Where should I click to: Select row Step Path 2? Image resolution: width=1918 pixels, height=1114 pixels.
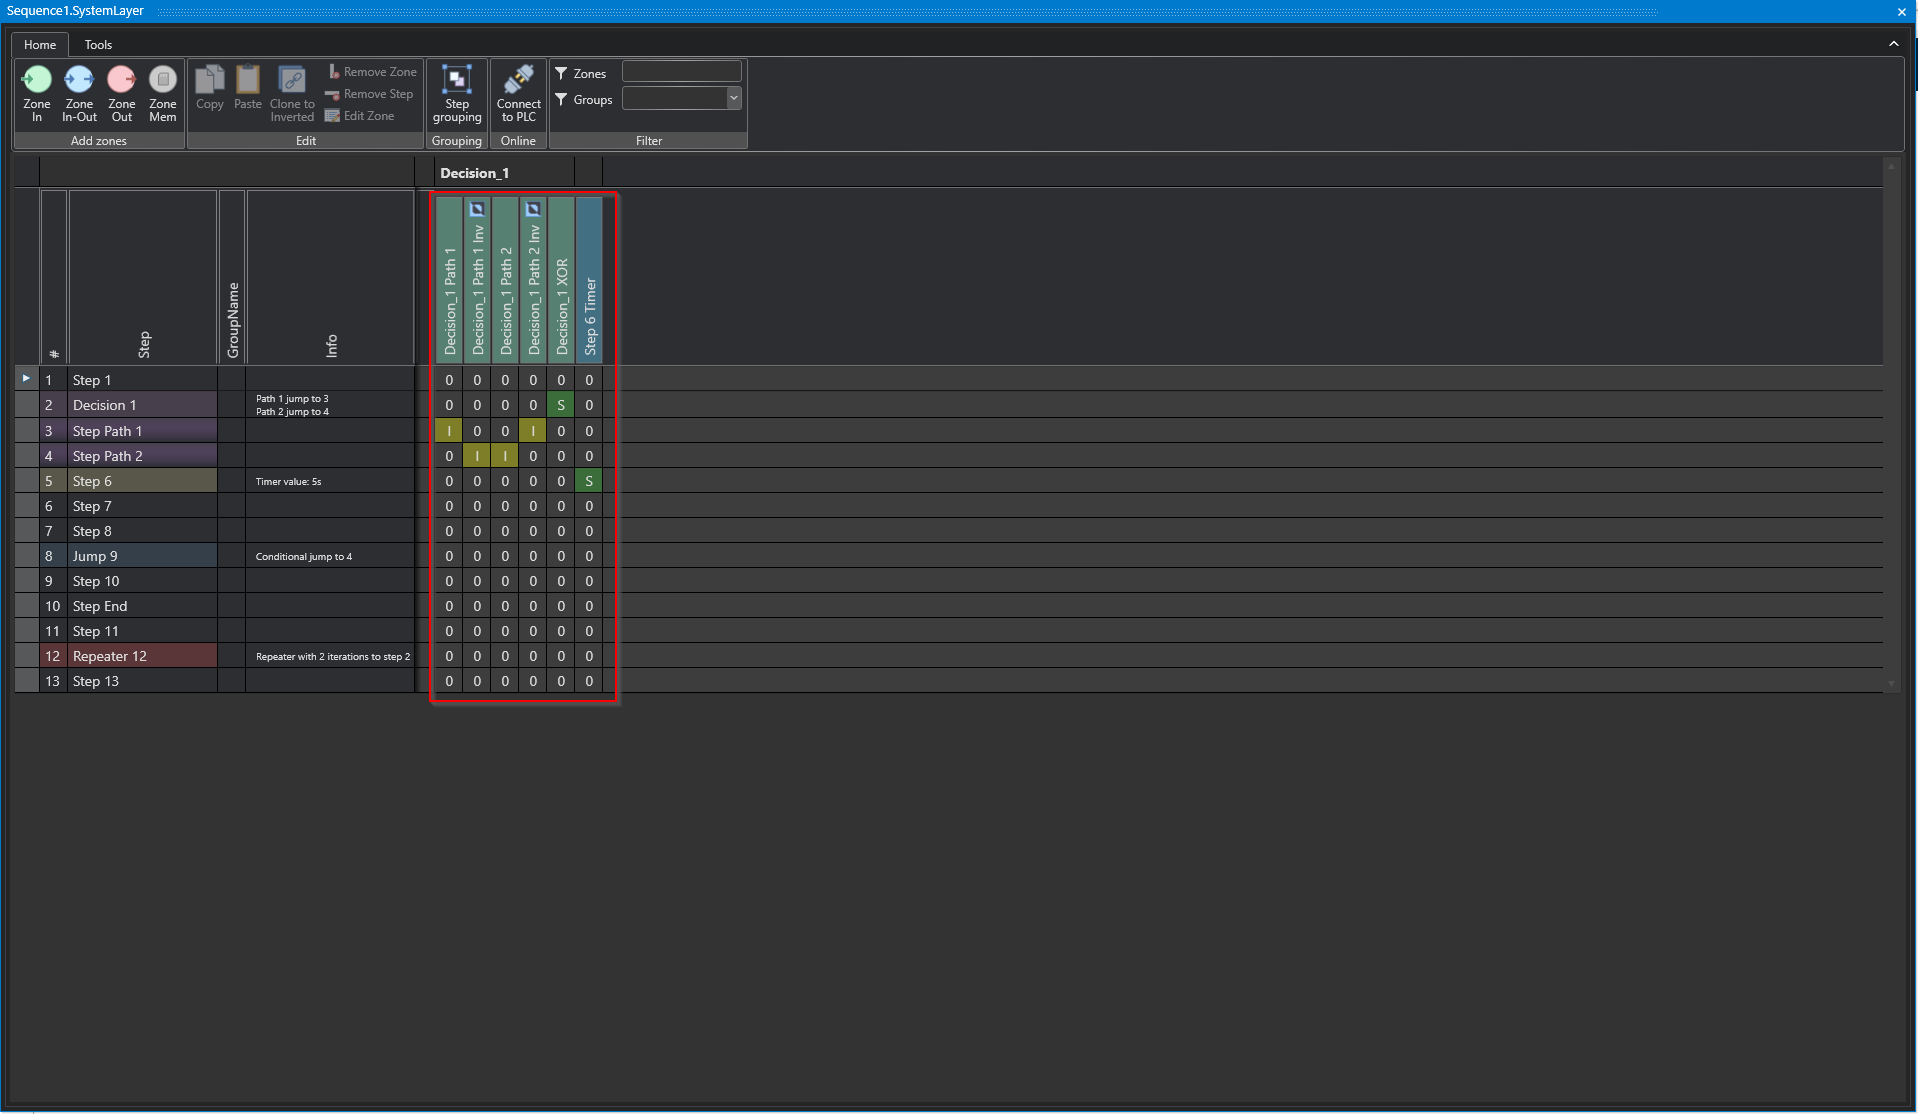click(142, 456)
